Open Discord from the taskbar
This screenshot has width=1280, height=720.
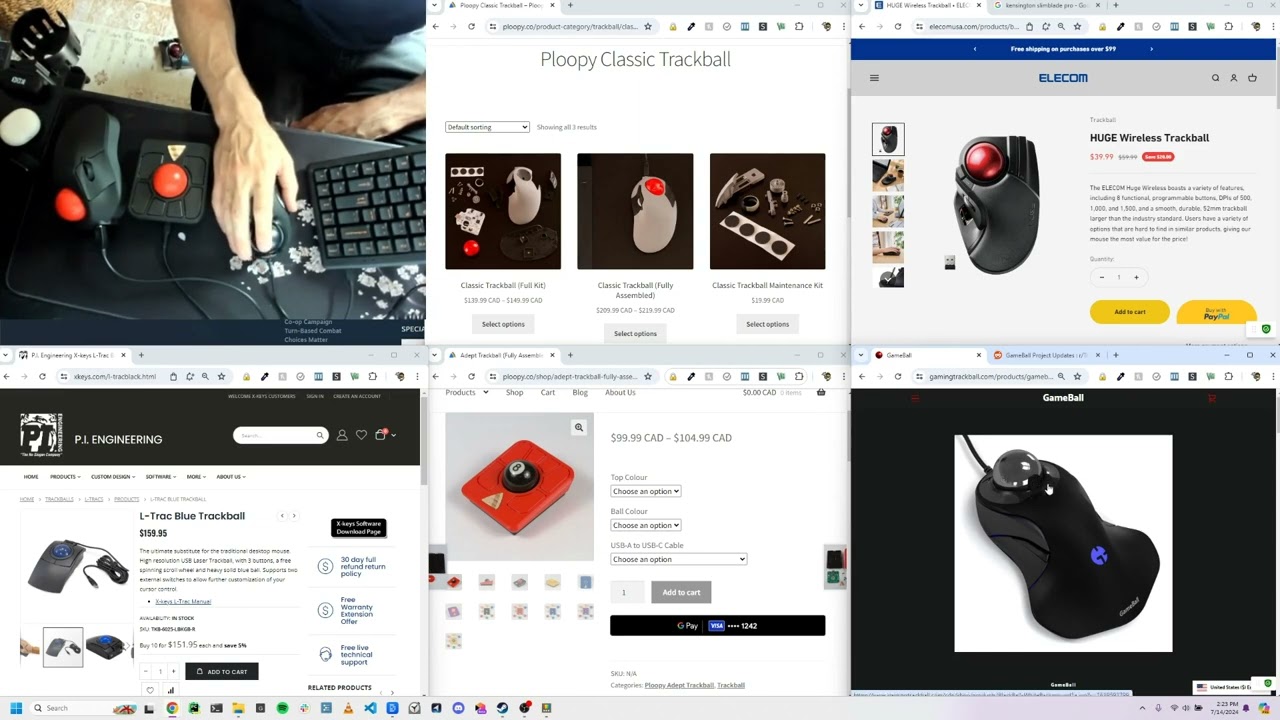tap(458, 708)
